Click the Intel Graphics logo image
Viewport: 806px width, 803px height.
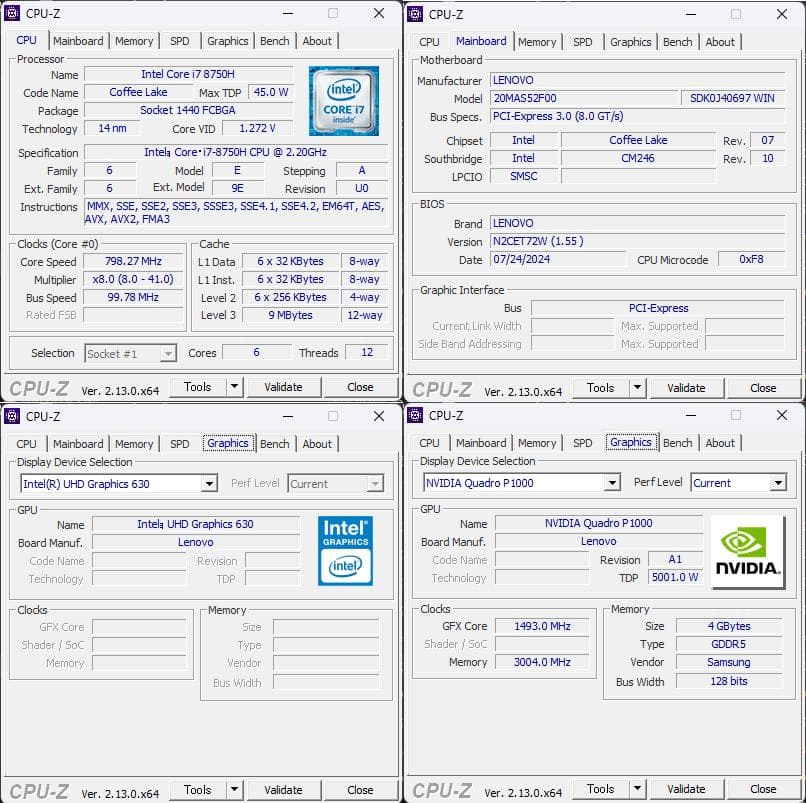[345, 550]
